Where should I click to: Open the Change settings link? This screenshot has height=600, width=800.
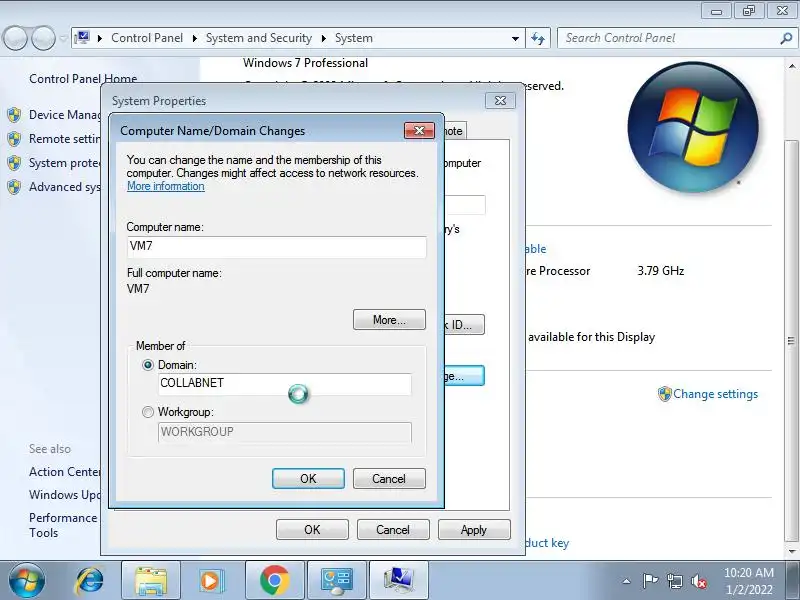coord(715,394)
